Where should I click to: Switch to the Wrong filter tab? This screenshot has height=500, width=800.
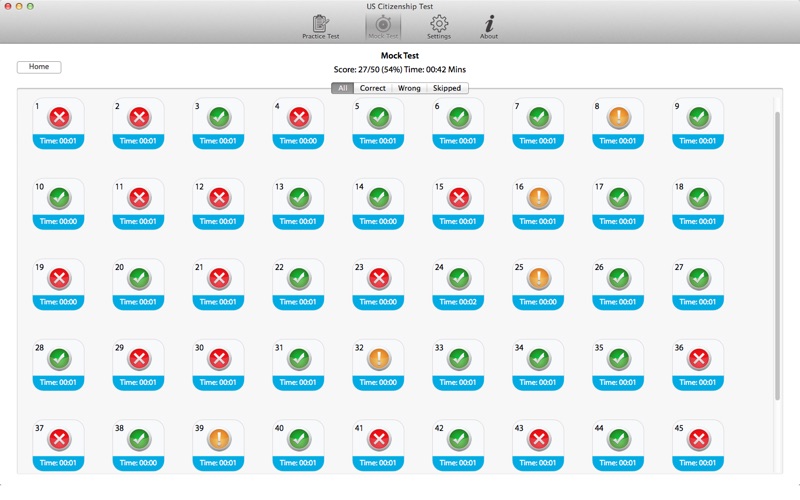tap(409, 88)
